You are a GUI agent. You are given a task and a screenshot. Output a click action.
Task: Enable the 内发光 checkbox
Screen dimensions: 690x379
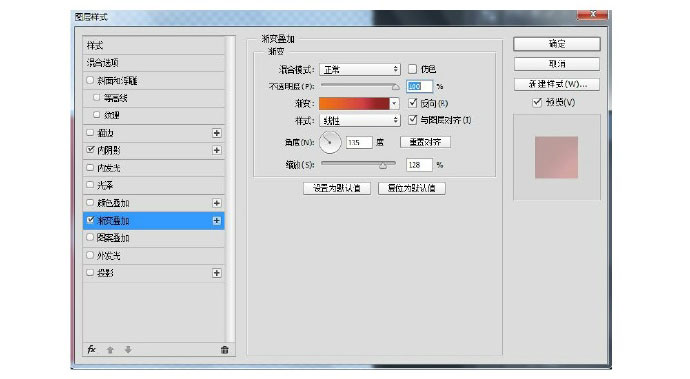coord(90,167)
